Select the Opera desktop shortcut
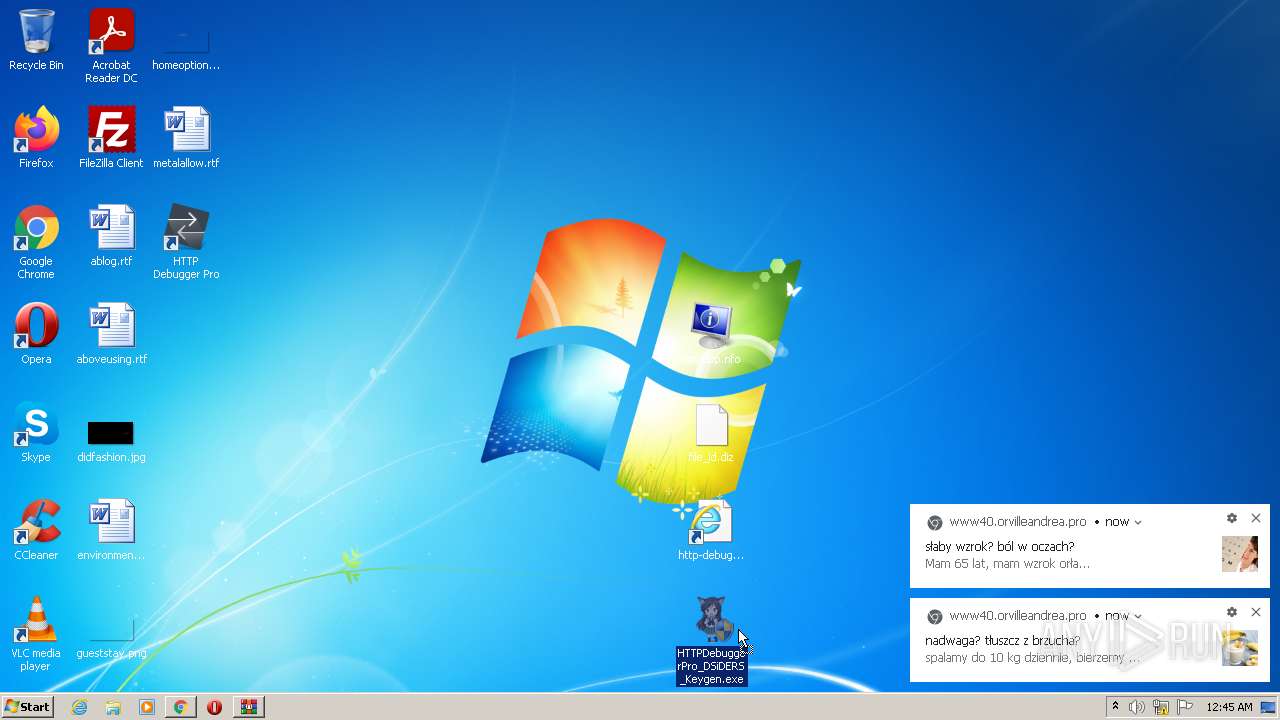The image size is (1280, 720). (36, 334)
